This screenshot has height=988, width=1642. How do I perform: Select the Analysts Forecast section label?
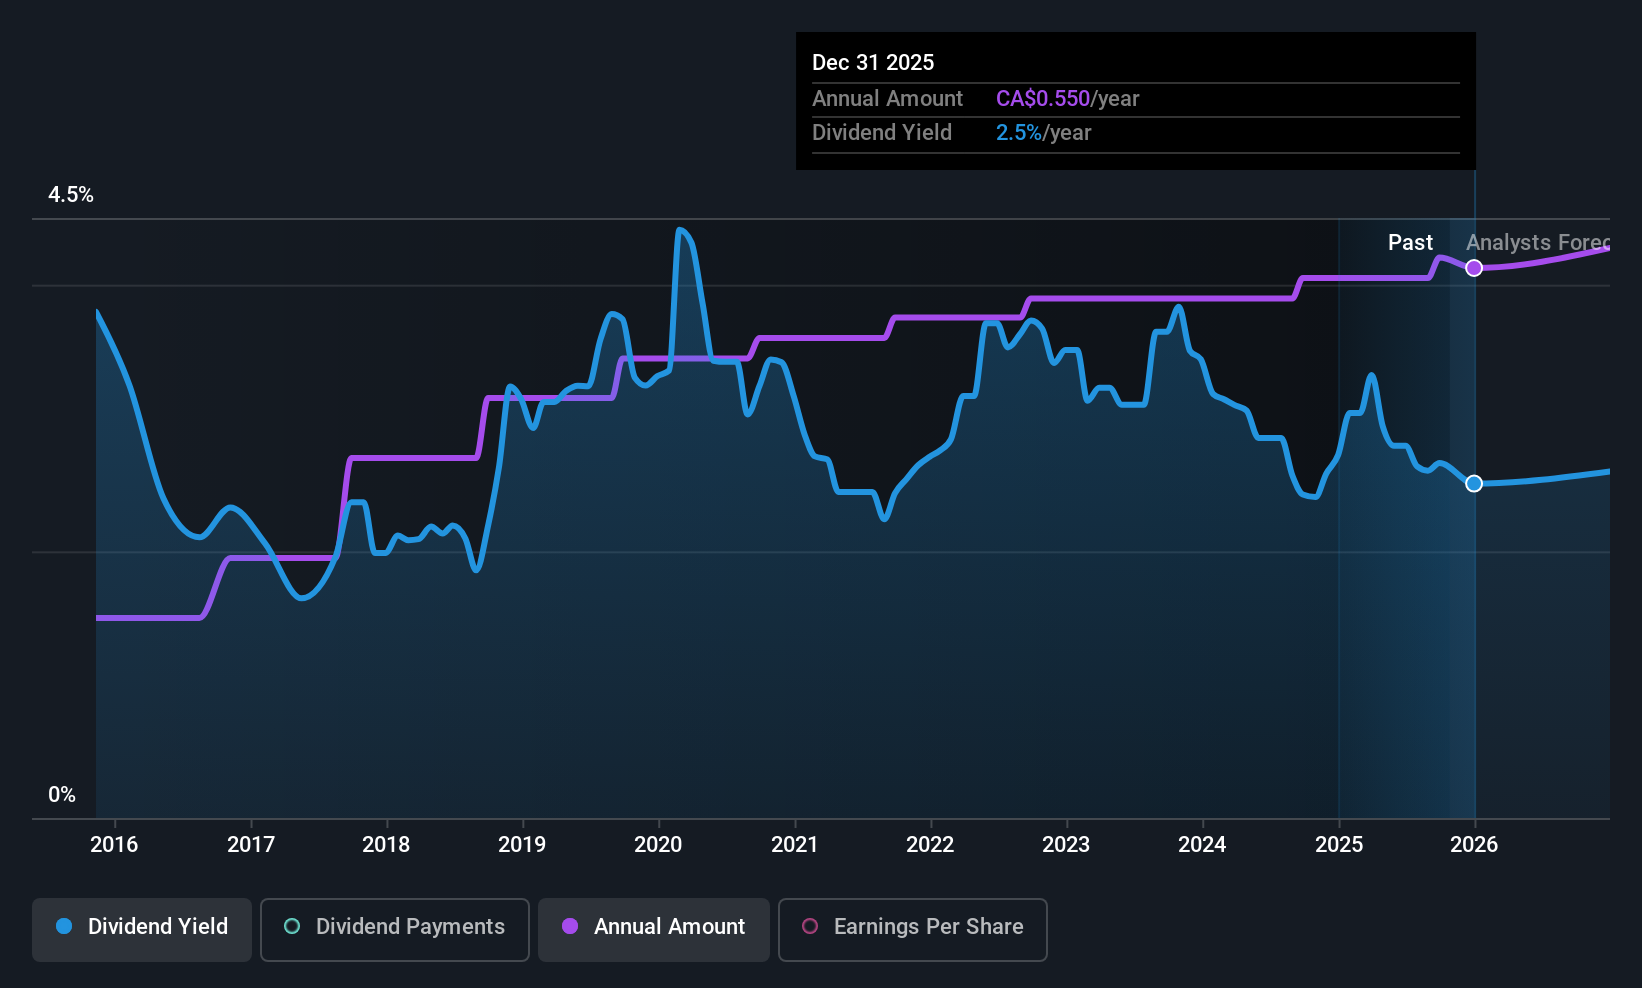(1538, 243)
